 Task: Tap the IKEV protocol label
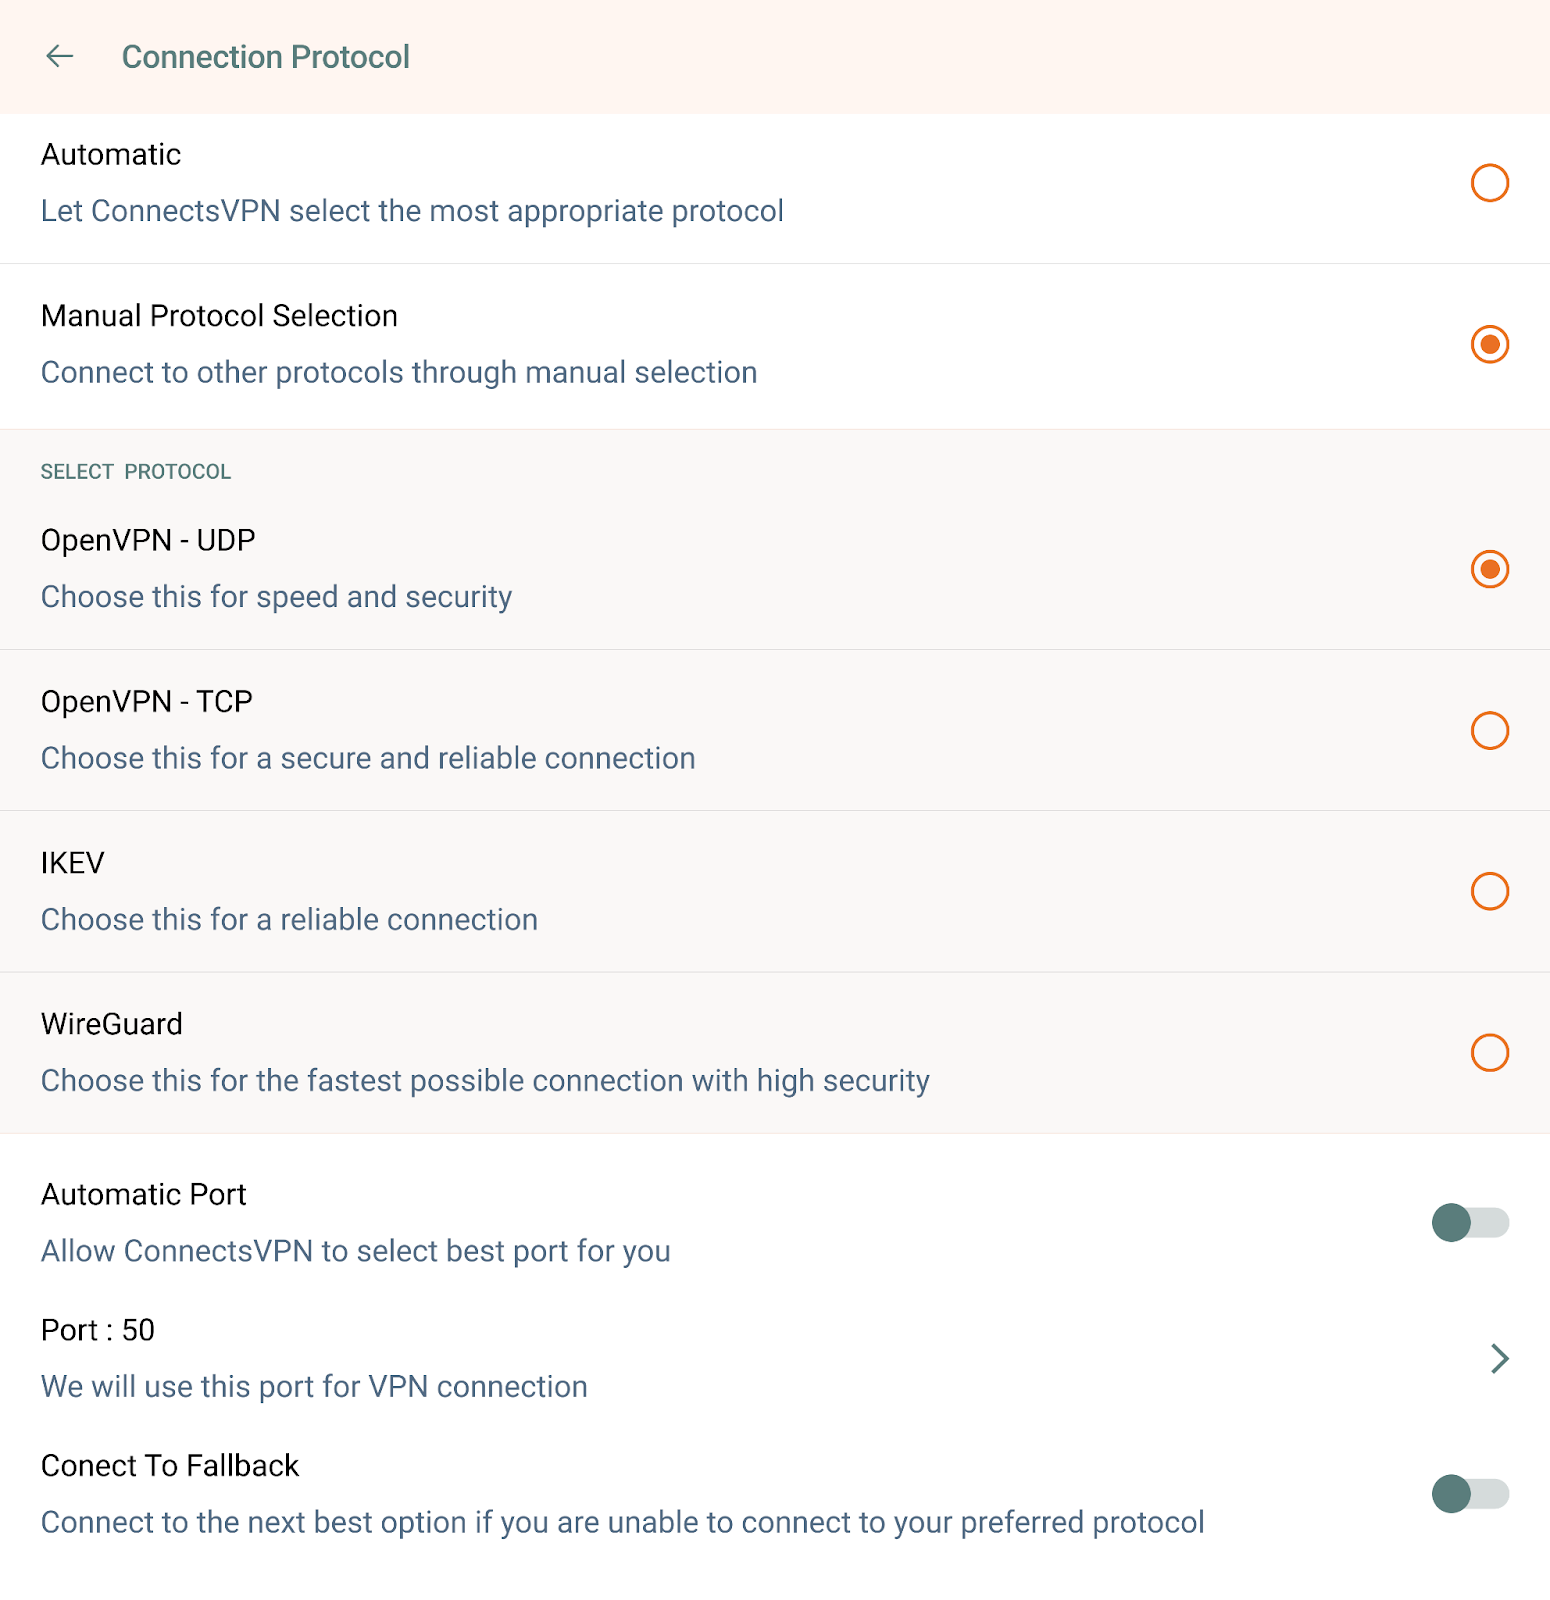point(73,863)
